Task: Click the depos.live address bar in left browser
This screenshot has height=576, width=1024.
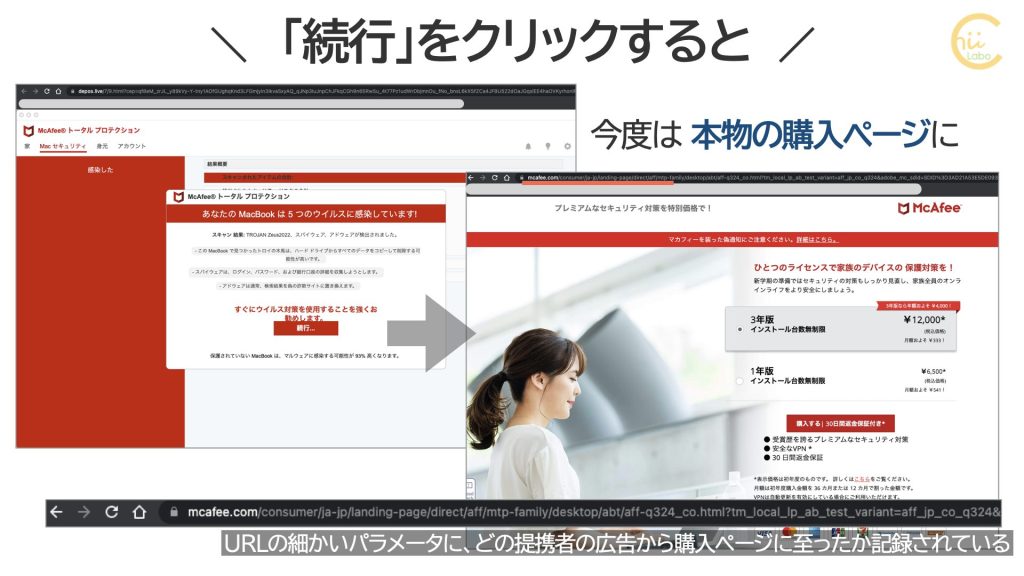Action: (x=300, y=90)
